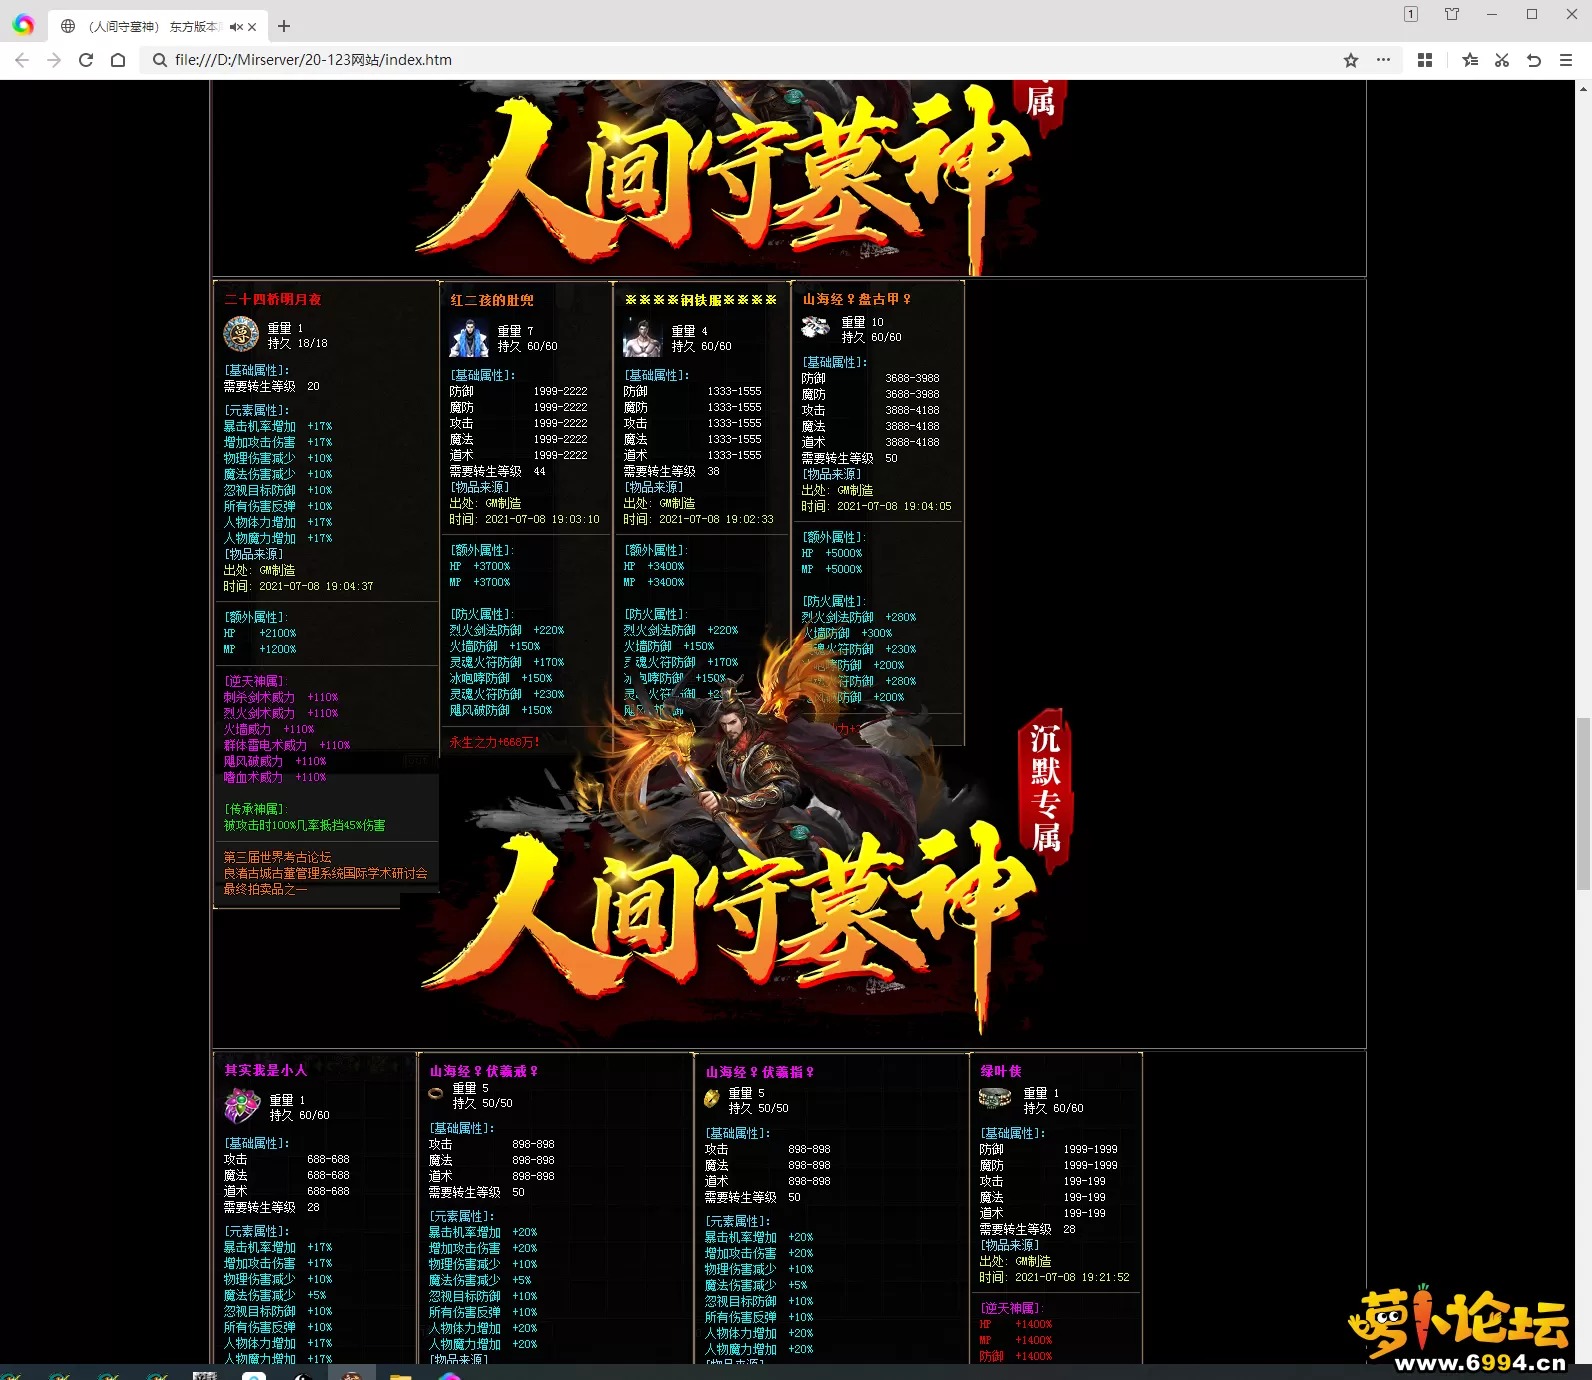Click the 山海经♀伏羲戒♀ item title
Screen dimensions: 1592x1380
point(484,1071)
